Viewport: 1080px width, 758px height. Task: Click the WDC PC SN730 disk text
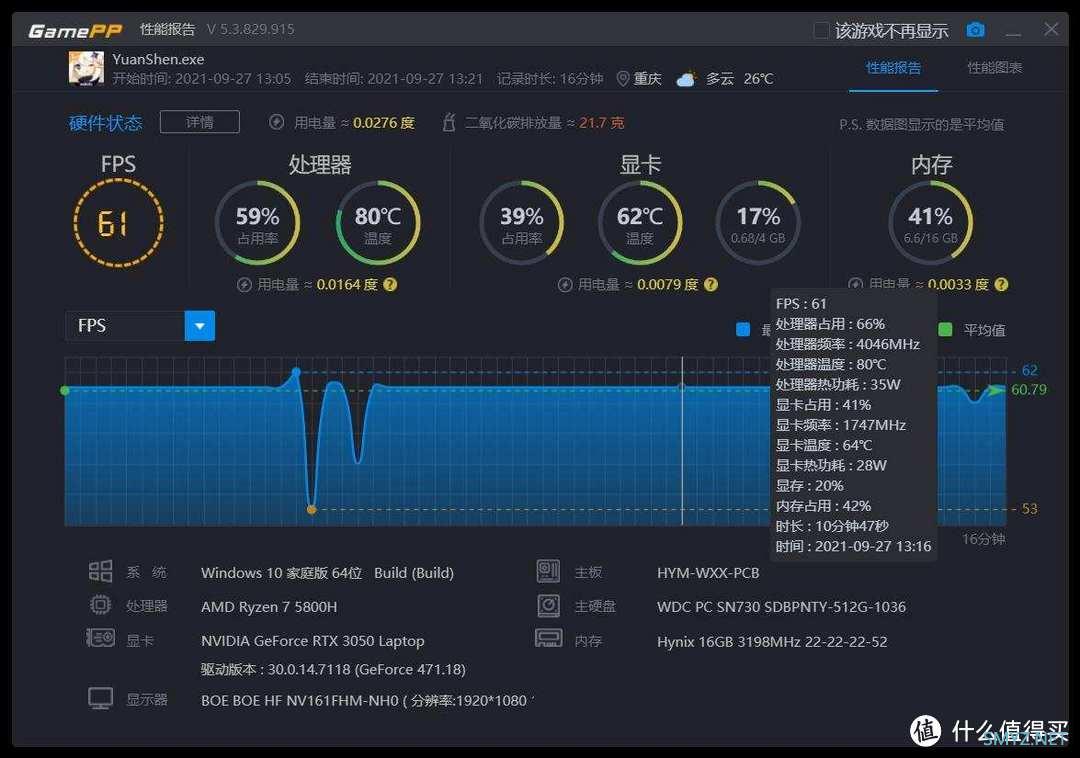tap(781, 607)
